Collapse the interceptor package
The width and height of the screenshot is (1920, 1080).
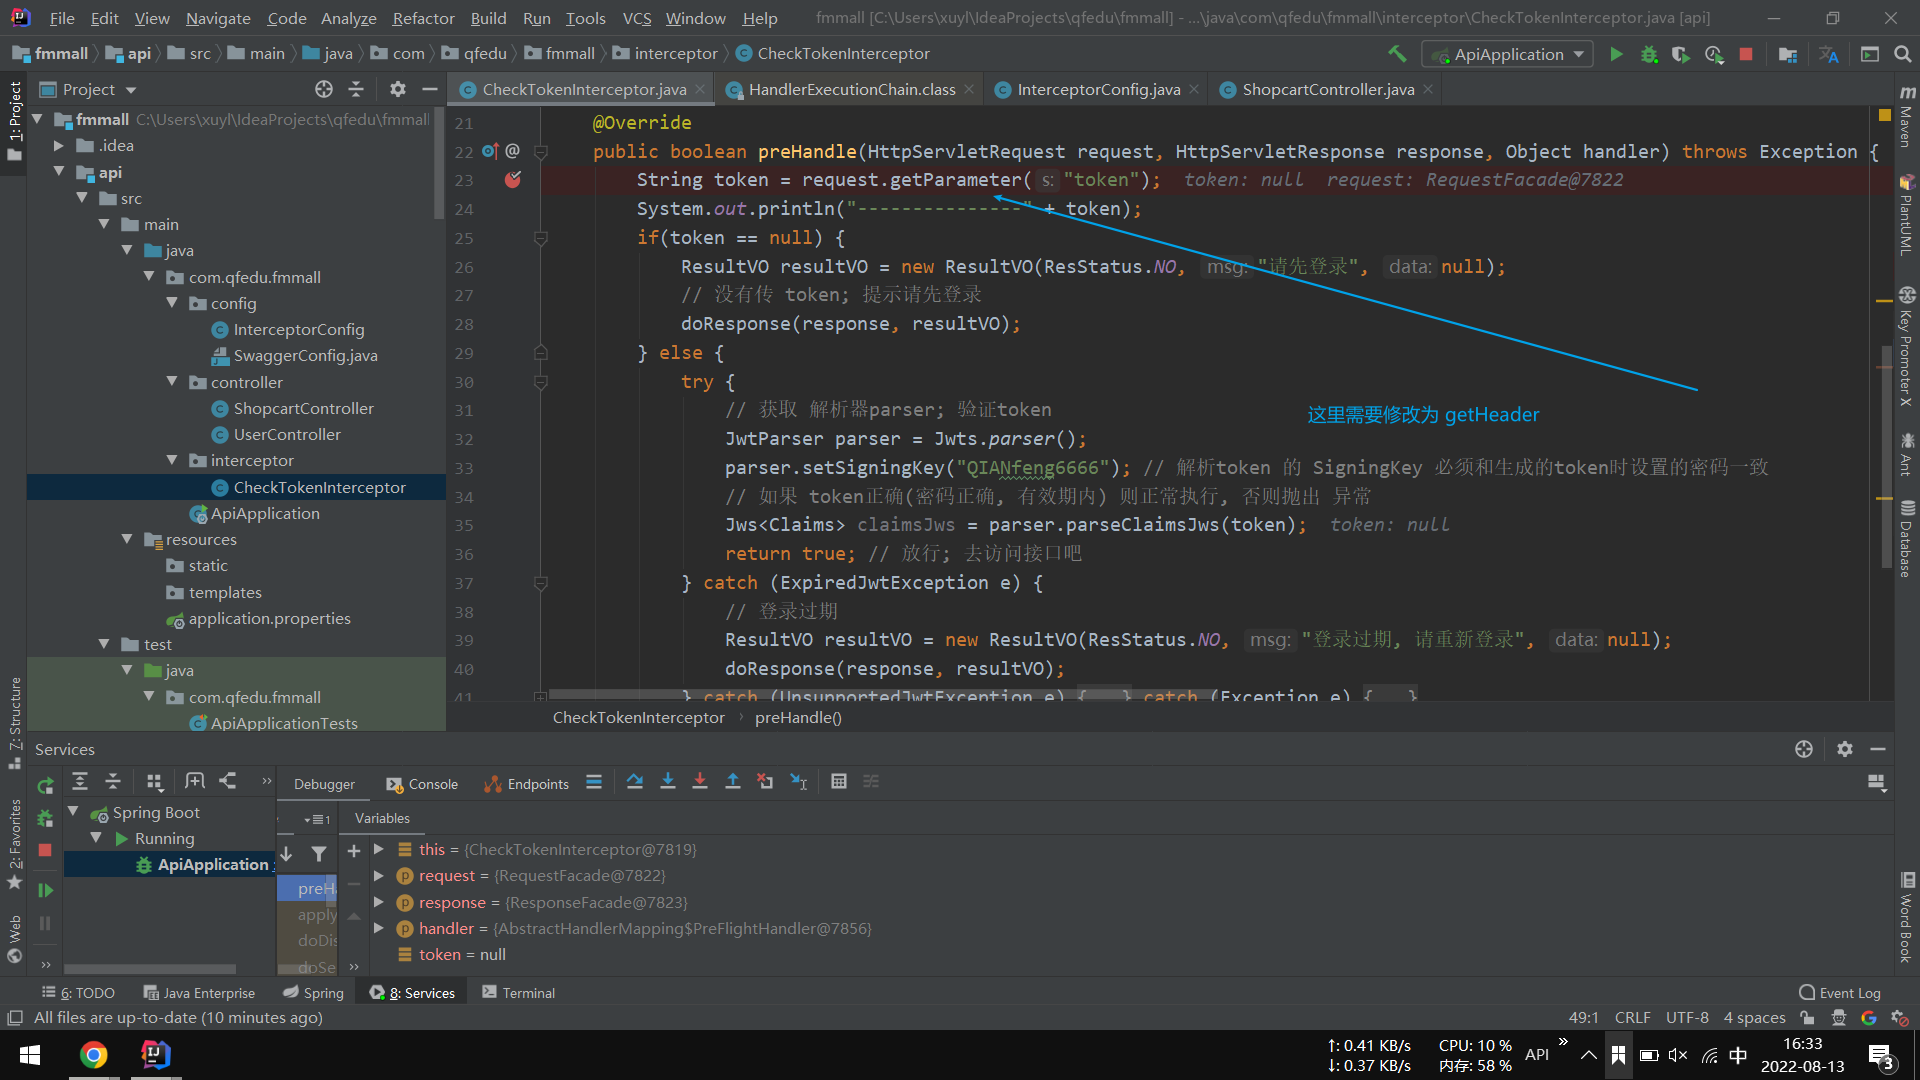click(172, 460)
